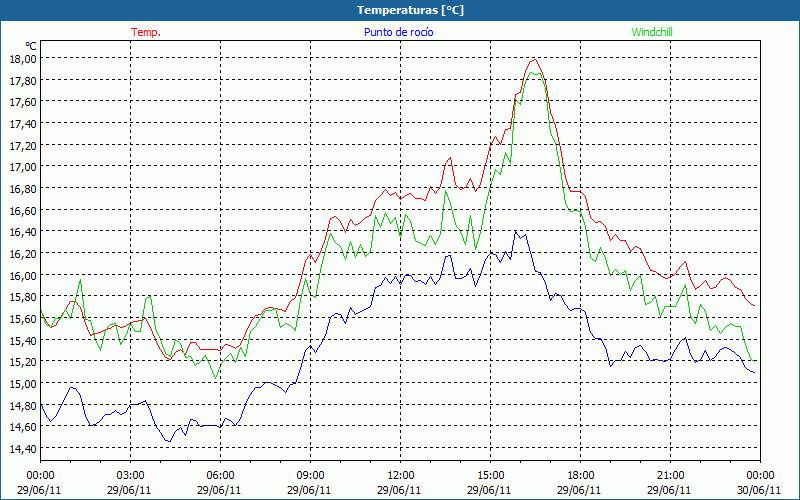Click the 15,60 y-axis value

click(x=23, y=318)
